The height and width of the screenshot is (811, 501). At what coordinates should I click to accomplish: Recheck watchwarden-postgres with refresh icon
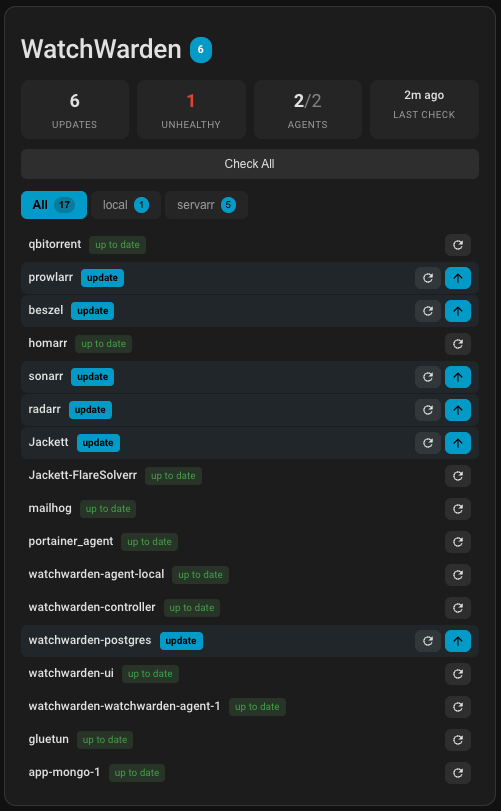click(428, 641)
